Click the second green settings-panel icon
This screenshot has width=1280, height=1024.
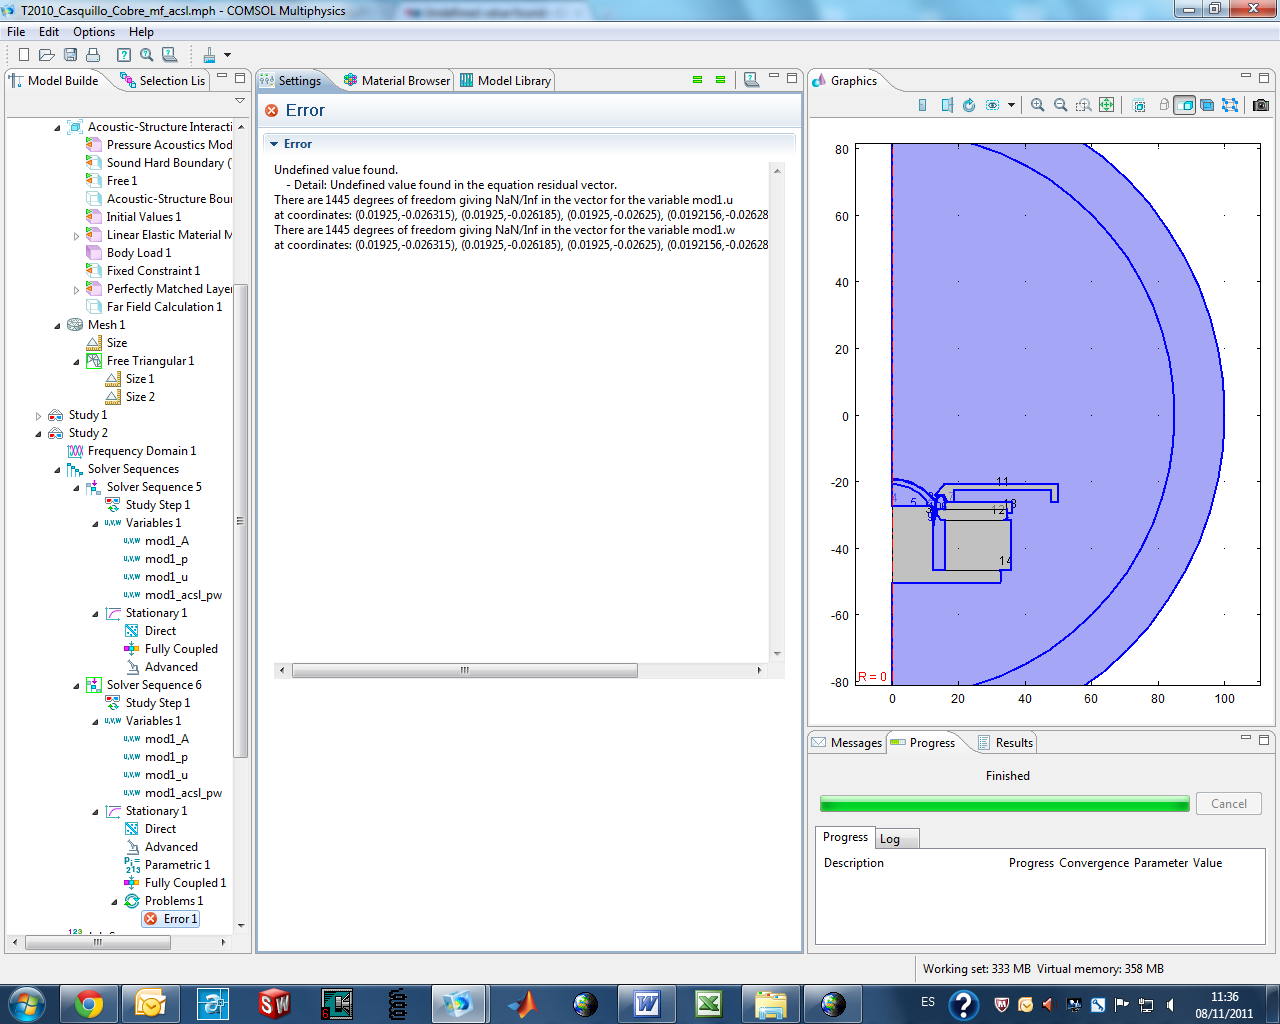click(720, 80)
